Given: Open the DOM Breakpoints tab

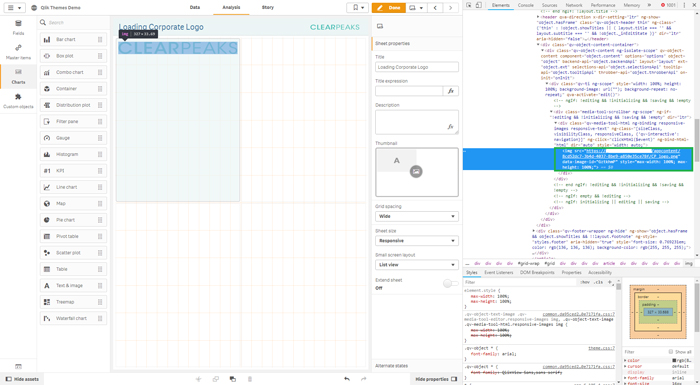Looking at the screenshot, I should click(537, 272).
